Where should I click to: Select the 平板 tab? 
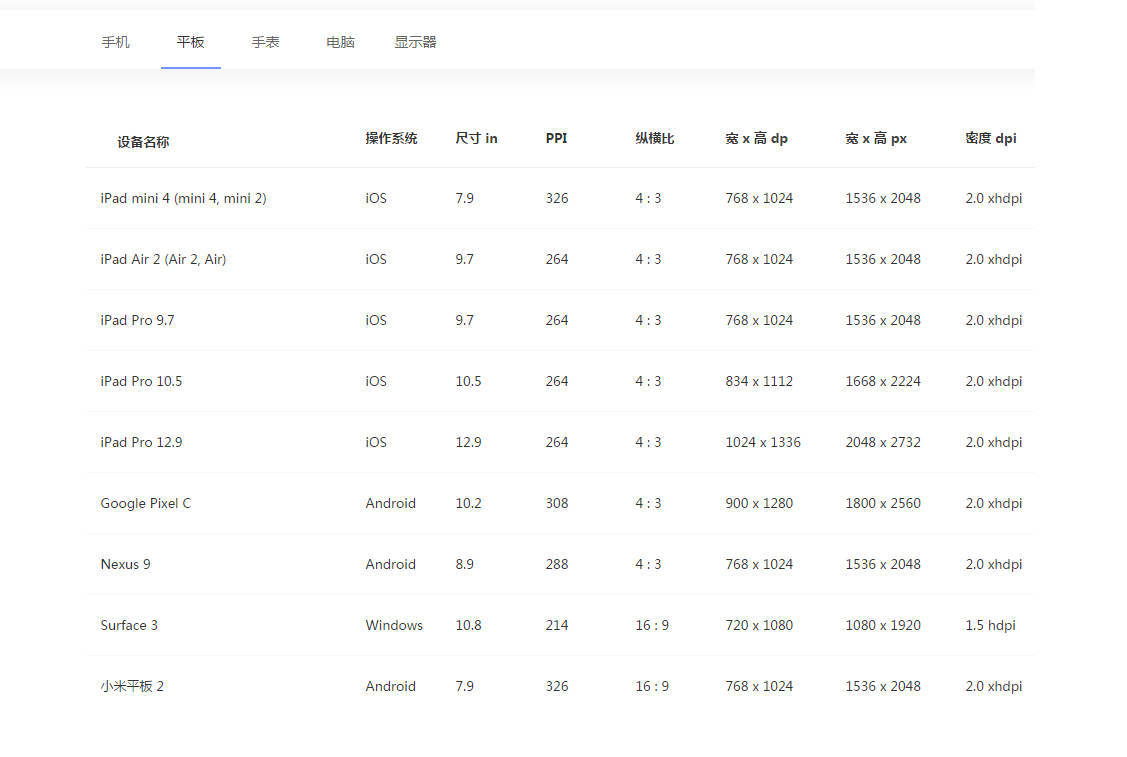pos(190,42)
